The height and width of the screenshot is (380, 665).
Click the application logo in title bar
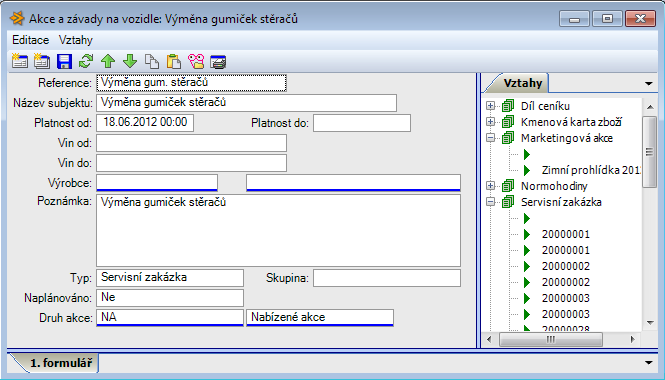17,19
